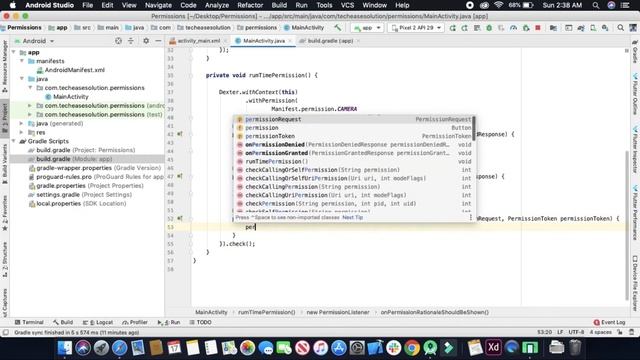Select onPermissionGranted completion suggestion
This screenshot has width=640, height=360.
354,153
